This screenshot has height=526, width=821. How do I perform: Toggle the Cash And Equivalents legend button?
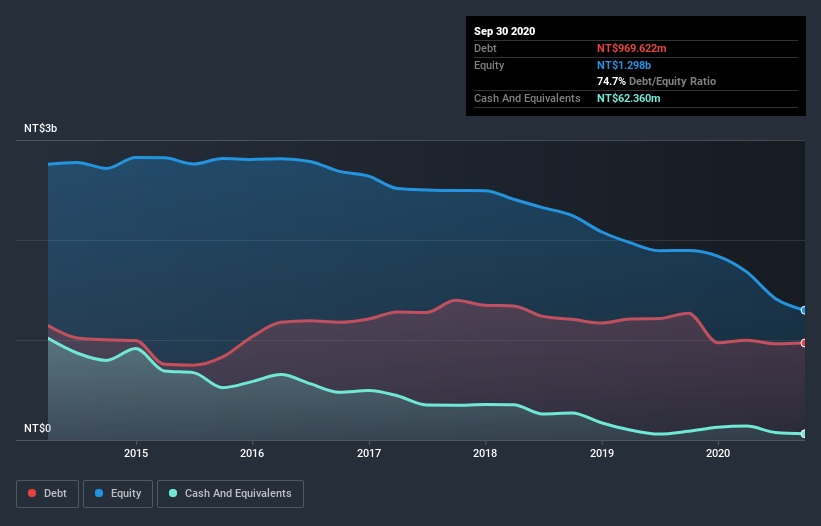point(230,494)
